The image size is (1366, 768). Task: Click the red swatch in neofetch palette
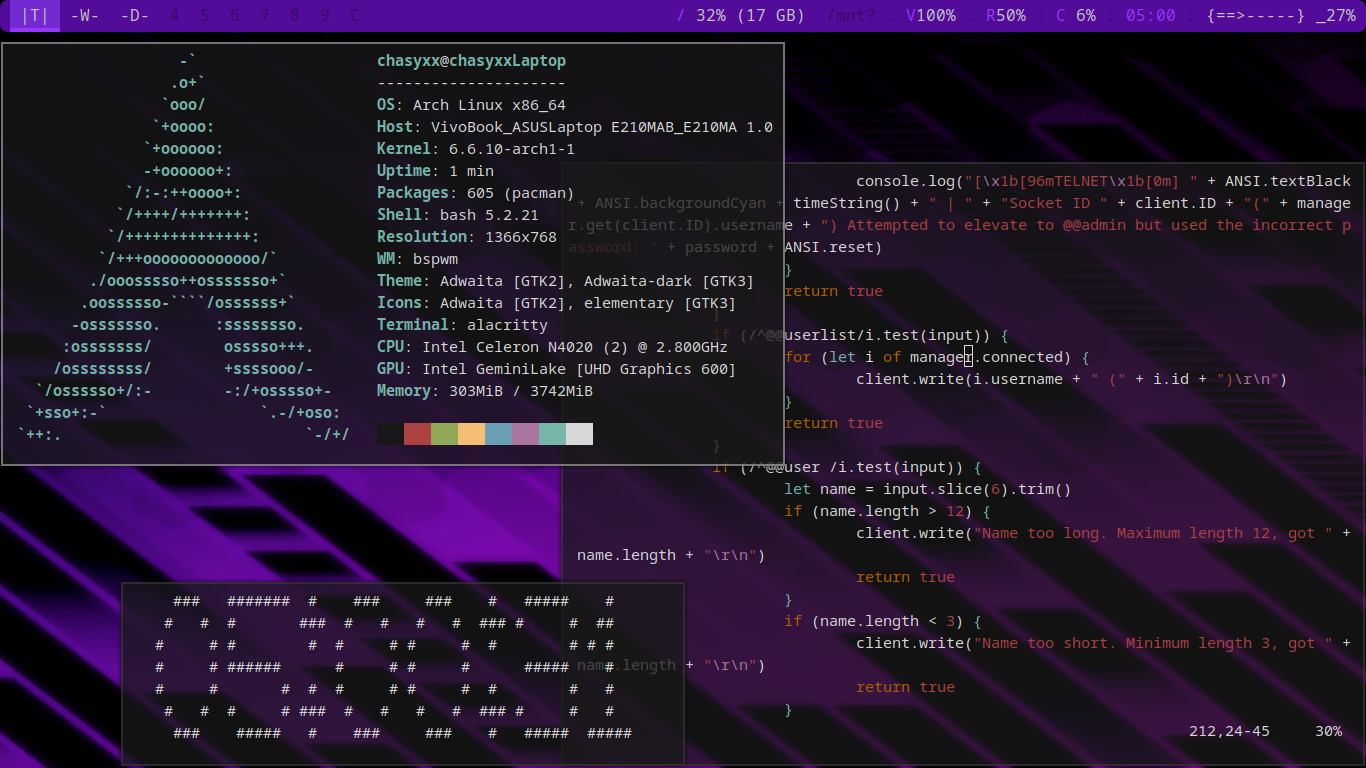point(417,433)
